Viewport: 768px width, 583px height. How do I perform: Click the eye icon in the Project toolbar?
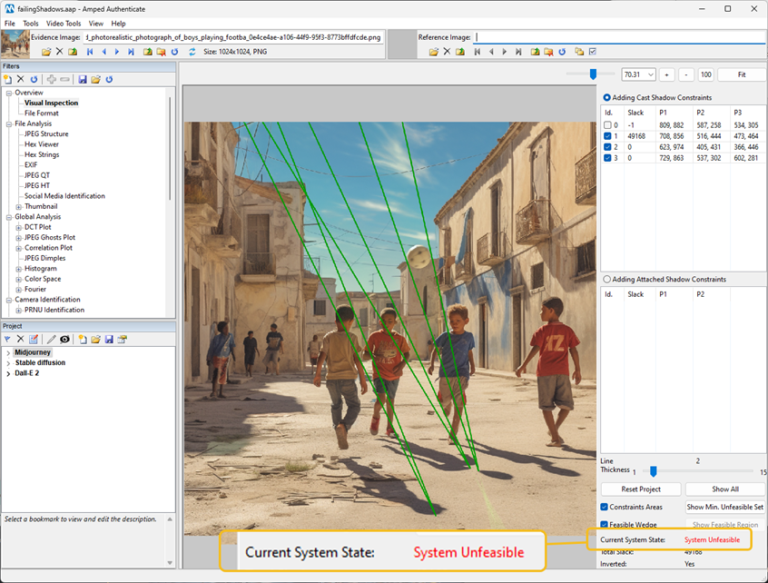click(65, 339)
